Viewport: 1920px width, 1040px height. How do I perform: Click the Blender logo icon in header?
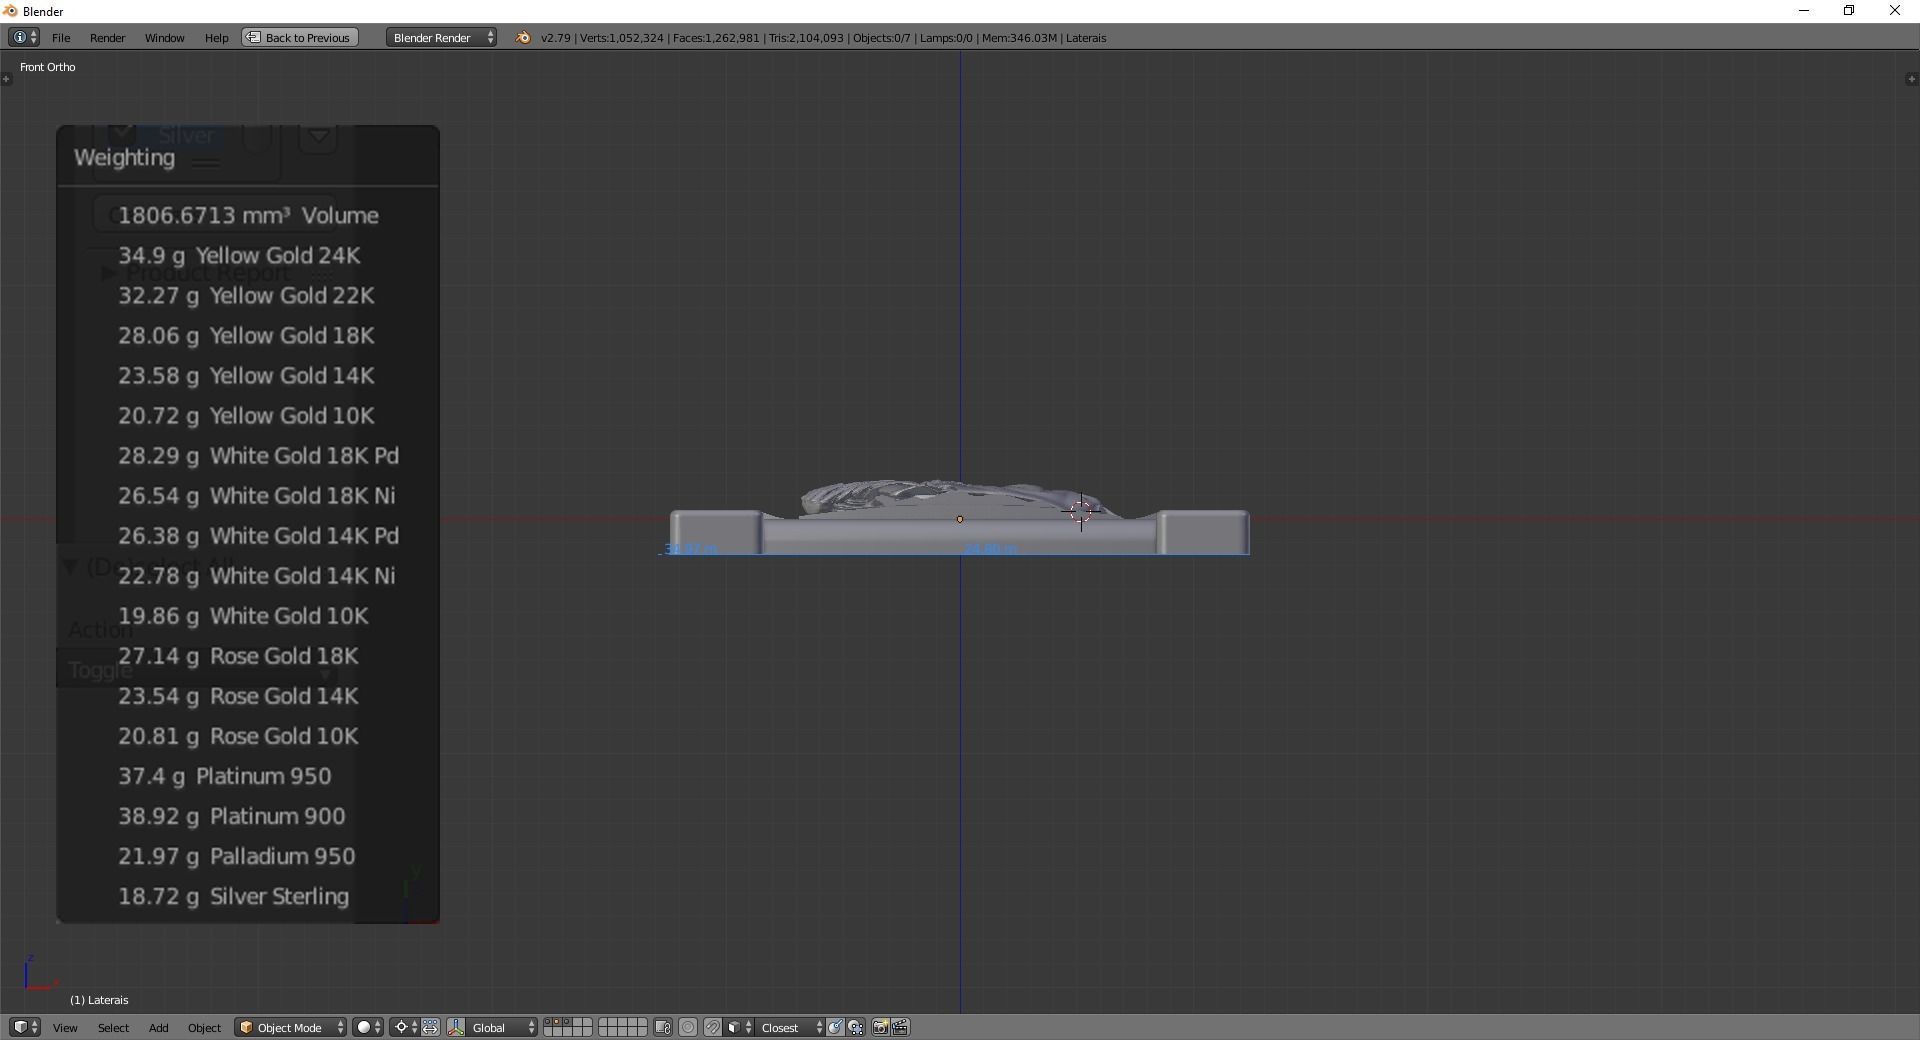(523, 37)
